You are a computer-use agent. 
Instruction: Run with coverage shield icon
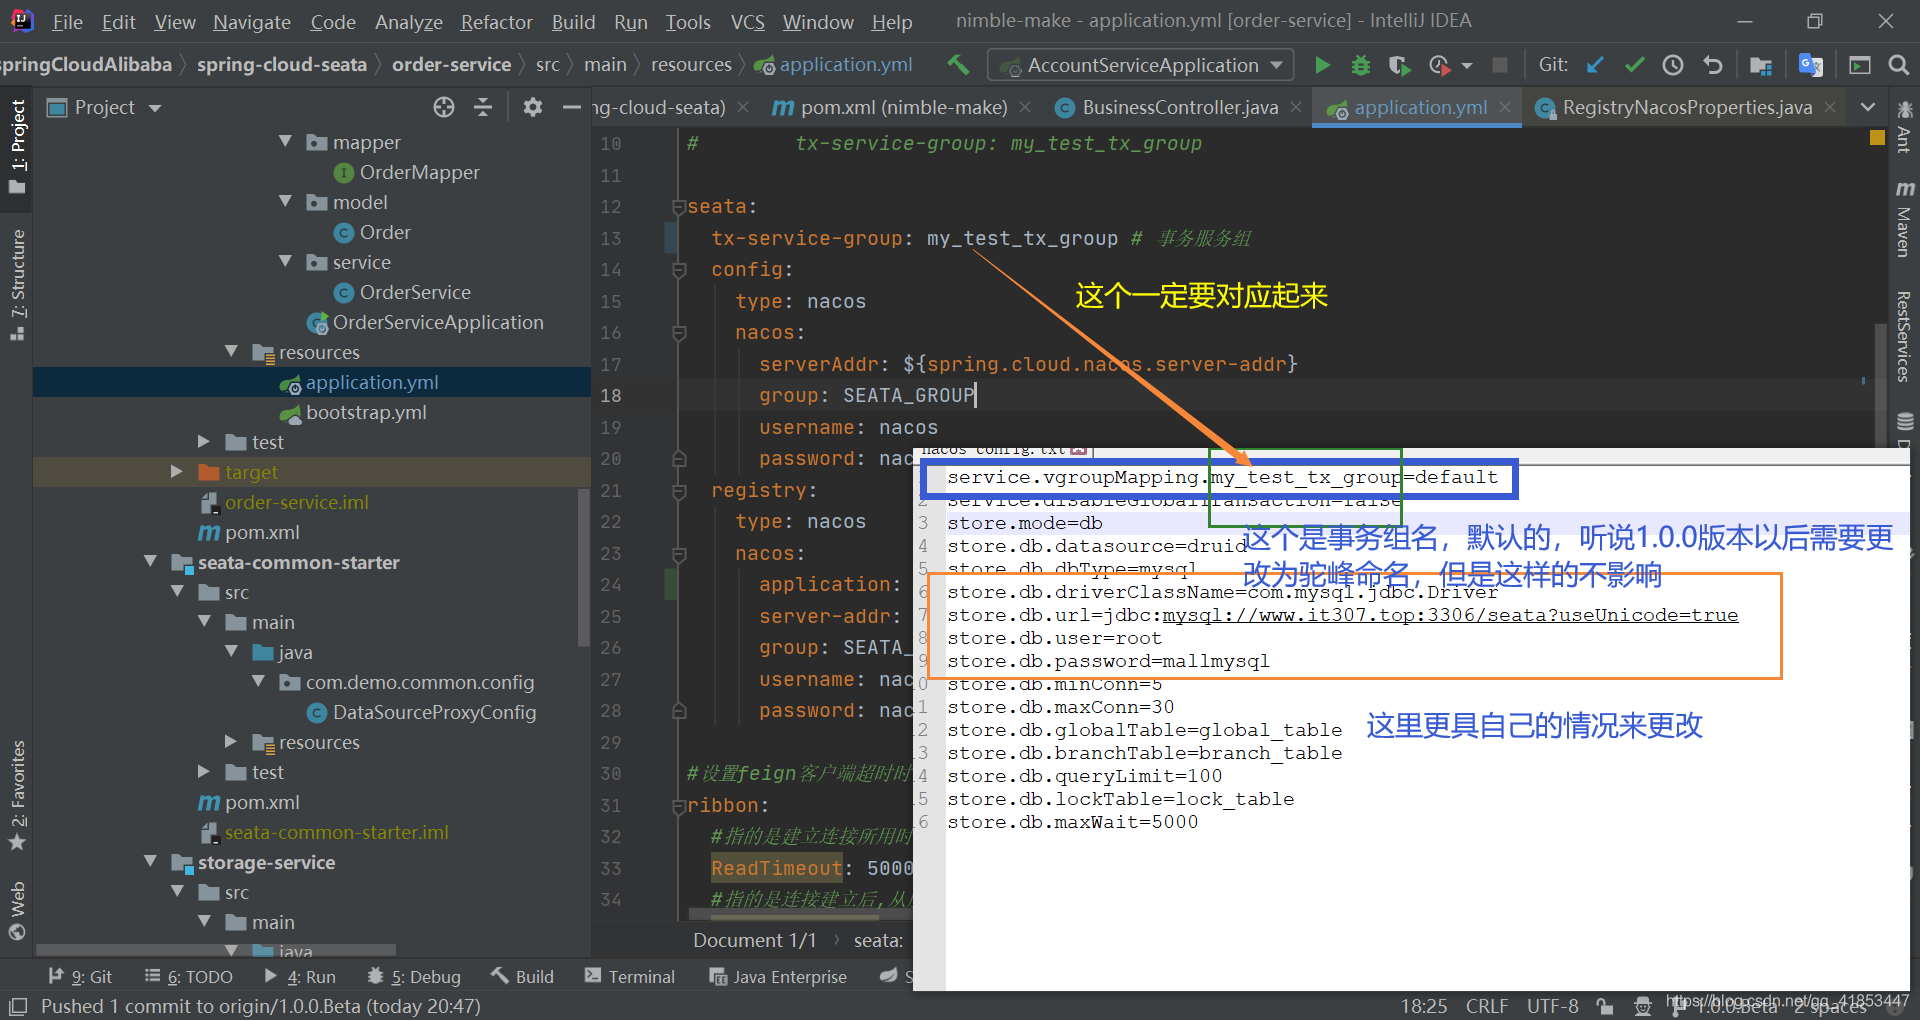tap(1399, 65)
